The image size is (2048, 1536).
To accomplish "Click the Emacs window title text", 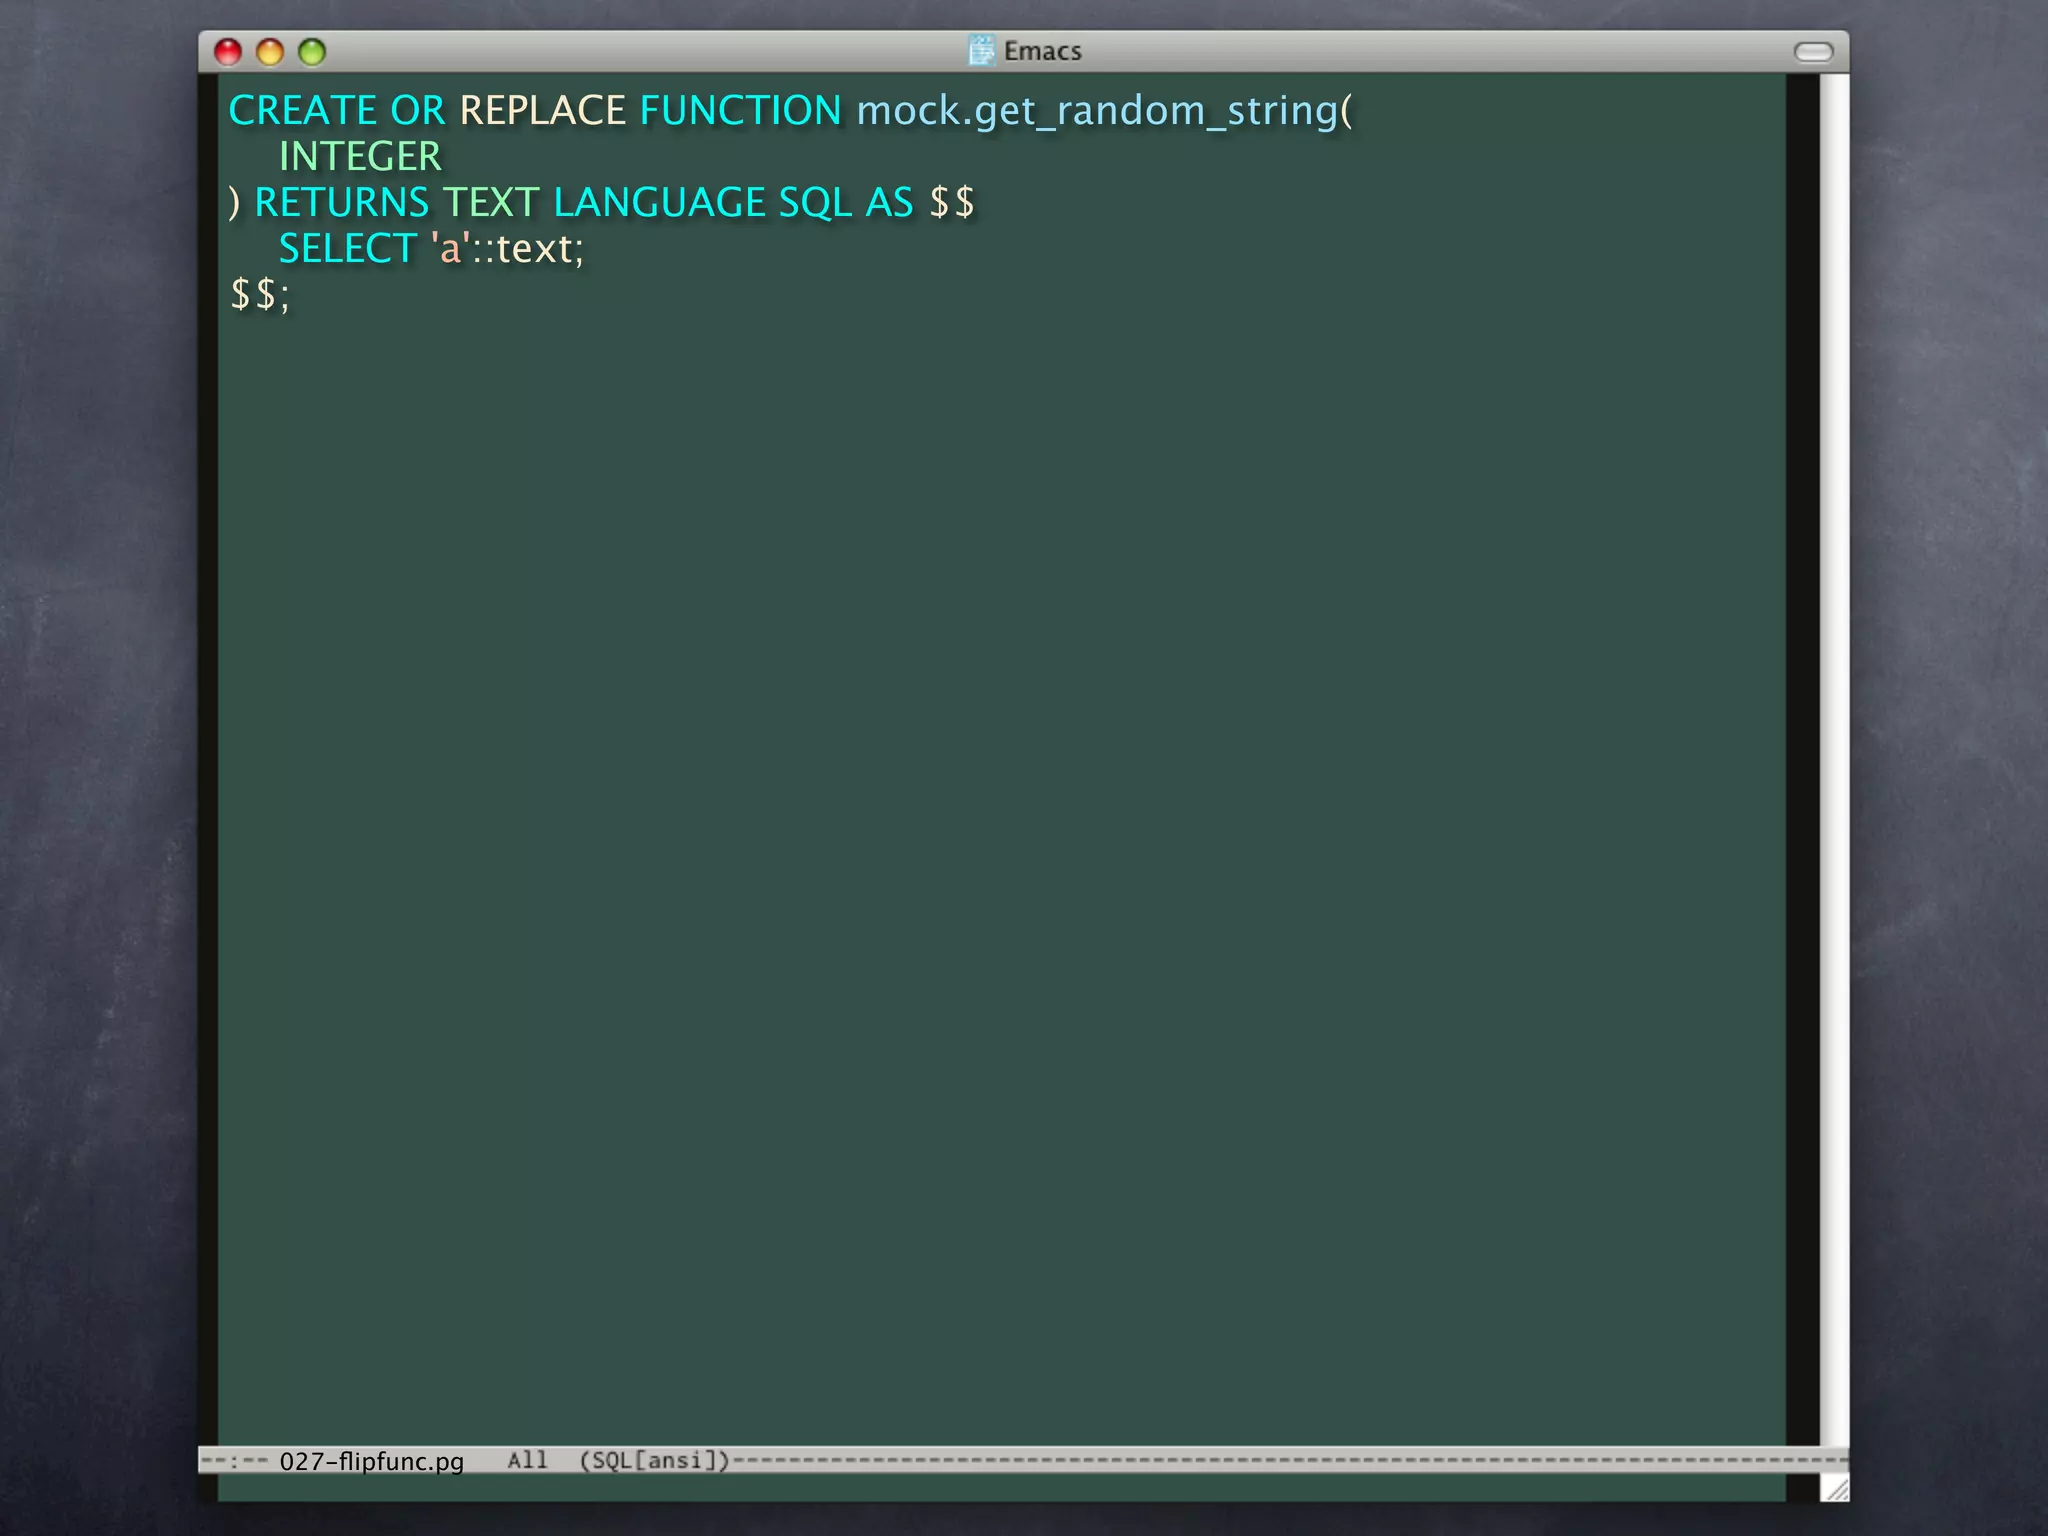I will (1043, 51).
